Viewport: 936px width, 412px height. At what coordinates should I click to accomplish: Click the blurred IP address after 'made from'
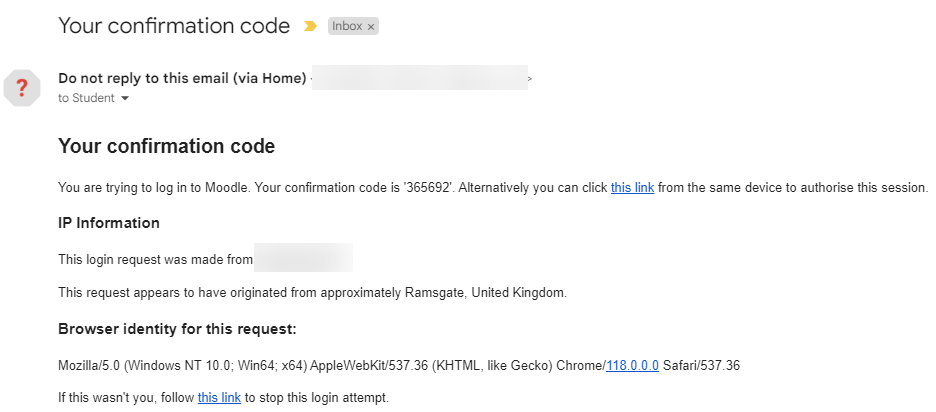[303, 257]
